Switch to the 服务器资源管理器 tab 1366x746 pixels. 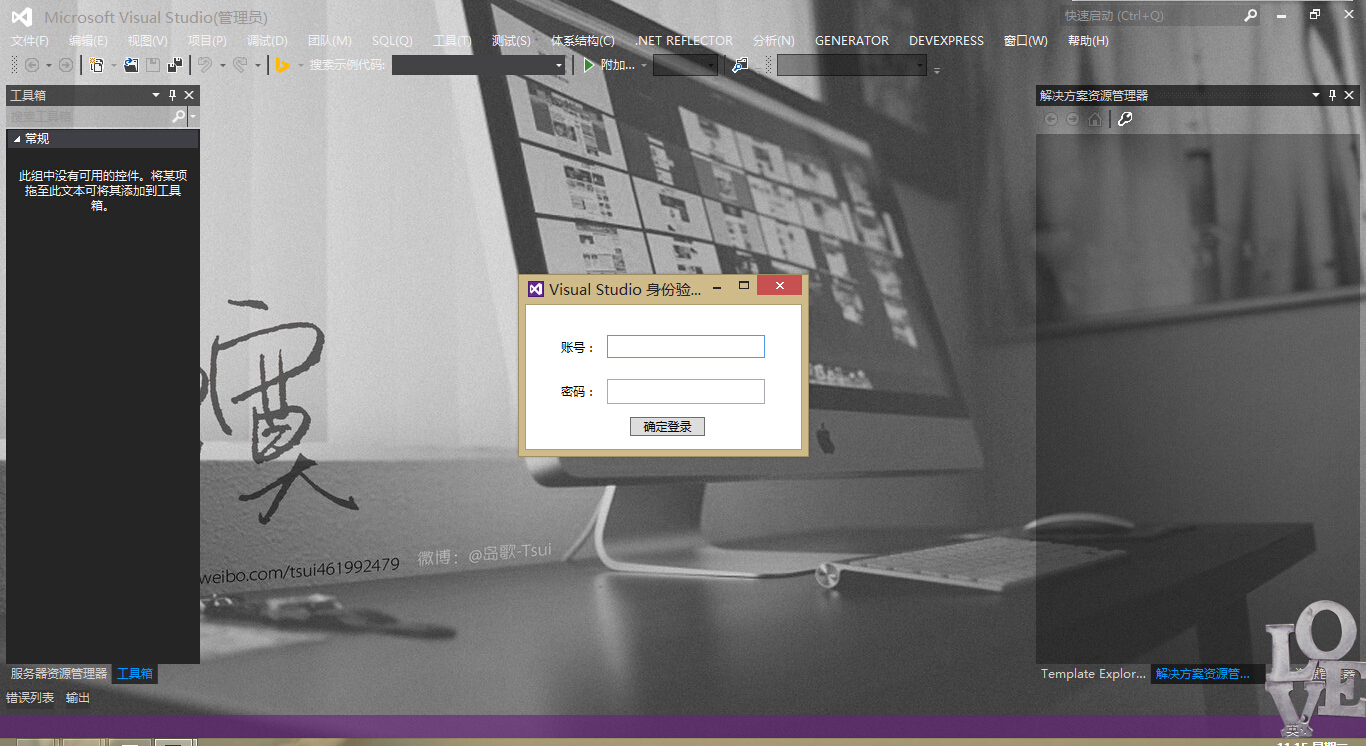coord(59,674)
